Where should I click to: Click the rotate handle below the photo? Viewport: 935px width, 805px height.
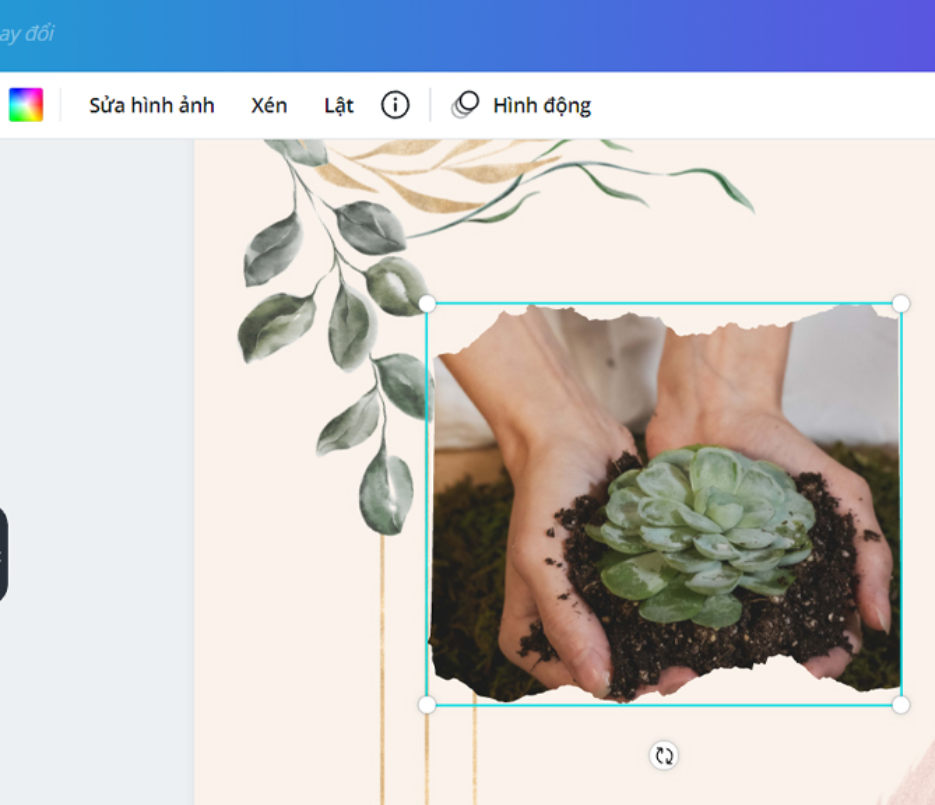click(662, 756)
